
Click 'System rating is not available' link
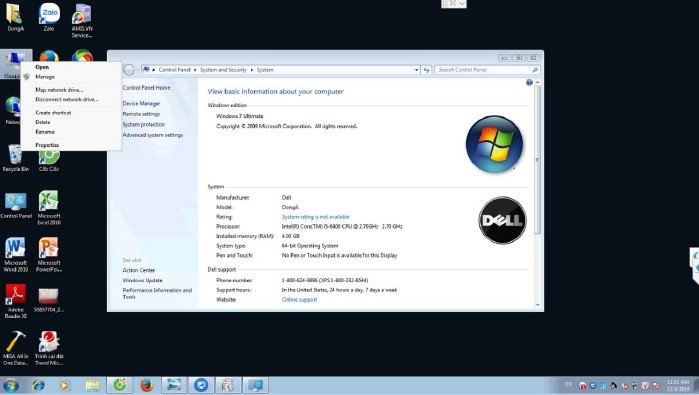[x=316, y=217]
